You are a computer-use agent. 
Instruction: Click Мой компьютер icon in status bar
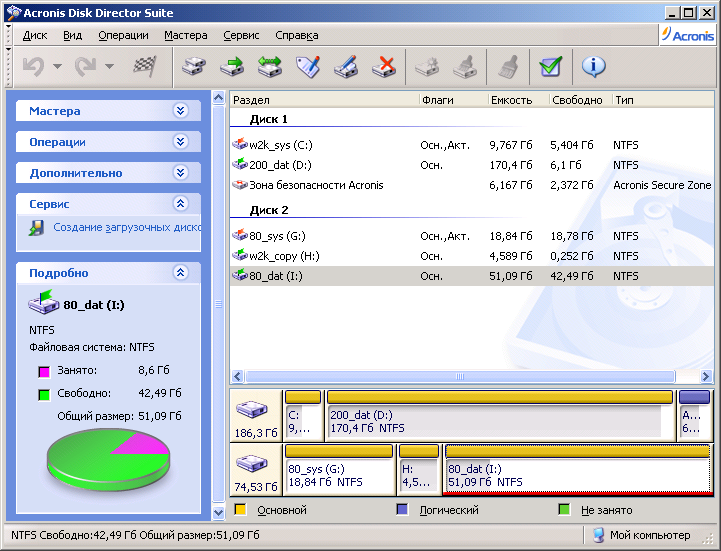point(599,535)
